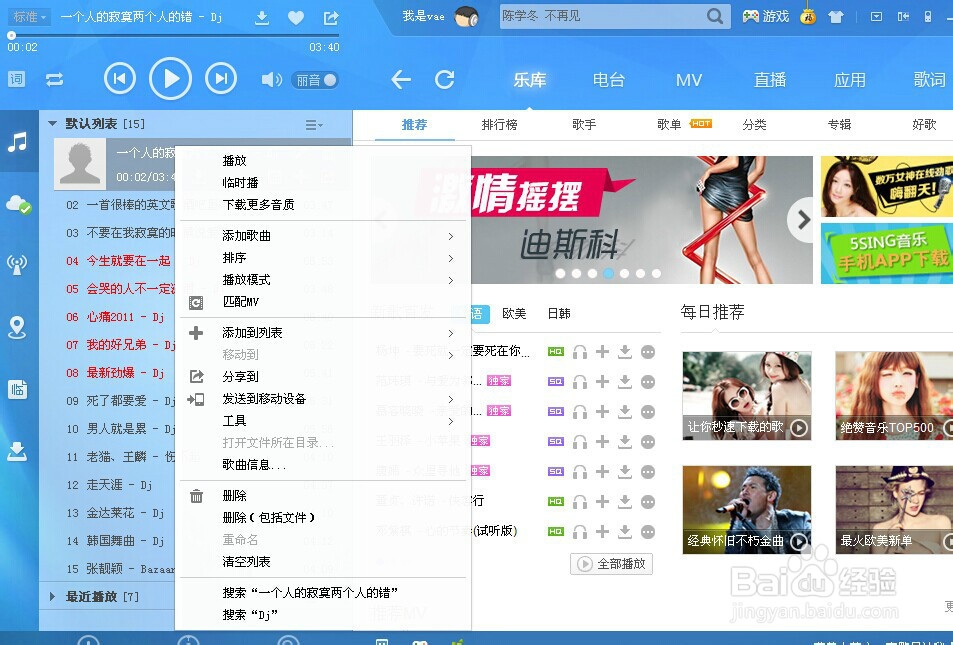Expand the 发送到移动设备 submenu
Viewport: 953px width, 645px height.
pos(323,399)
